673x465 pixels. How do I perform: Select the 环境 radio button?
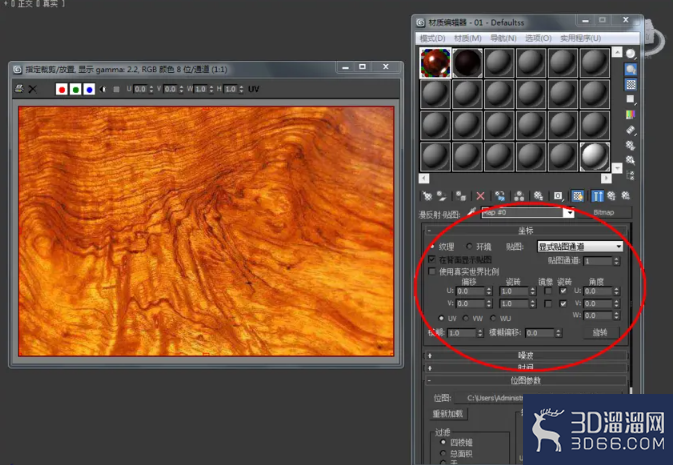click(469, 246)
